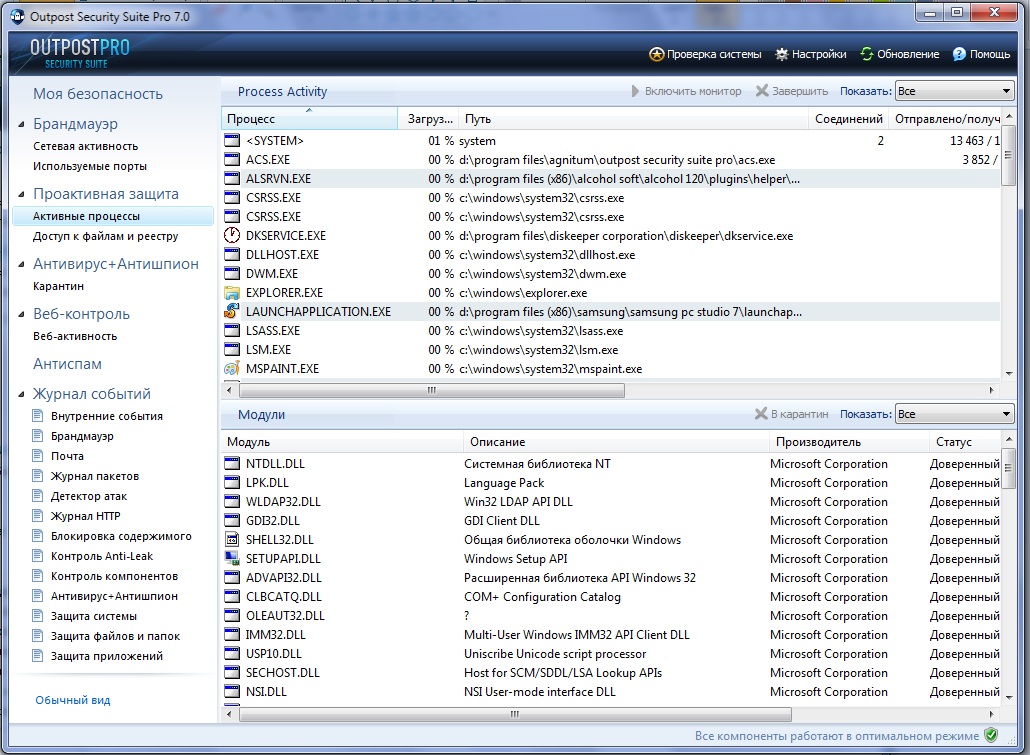Collapse the Веб-контроль section
Viewport: 1030px width, 755px height.
(x=21, y=314)
